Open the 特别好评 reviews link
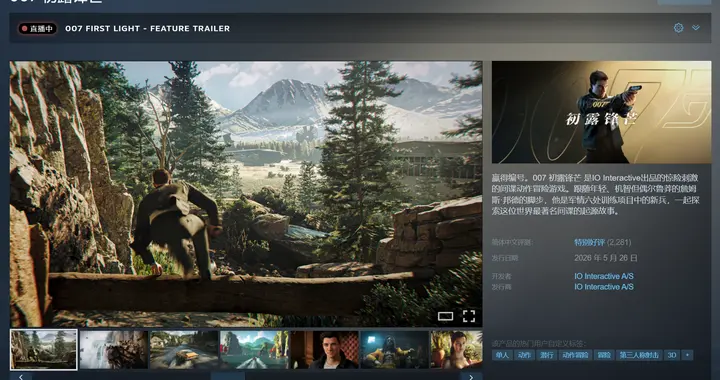Viewport: 720px width, 380px height. (x=590, y=242)
